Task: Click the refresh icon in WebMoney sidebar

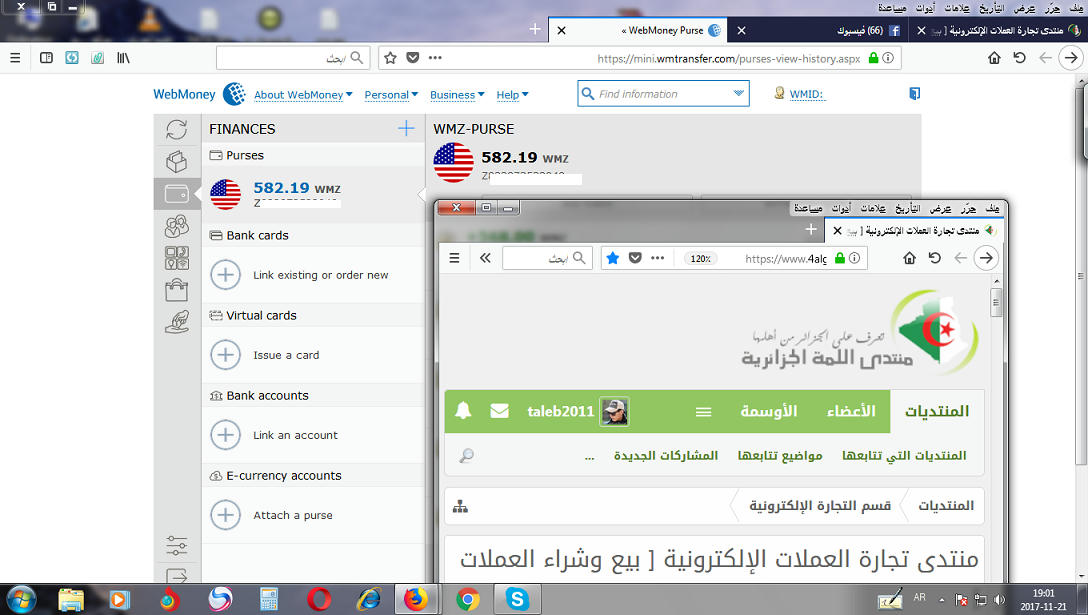Action: (x=177, y=129)
